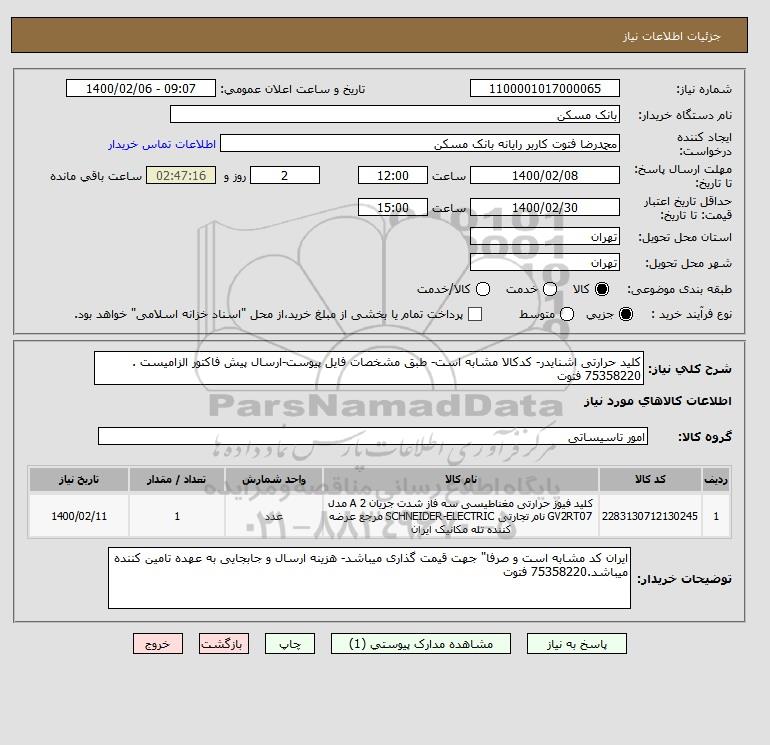
Task: Click product code cell 2283130712130245
Action: [x=650, y=516]
